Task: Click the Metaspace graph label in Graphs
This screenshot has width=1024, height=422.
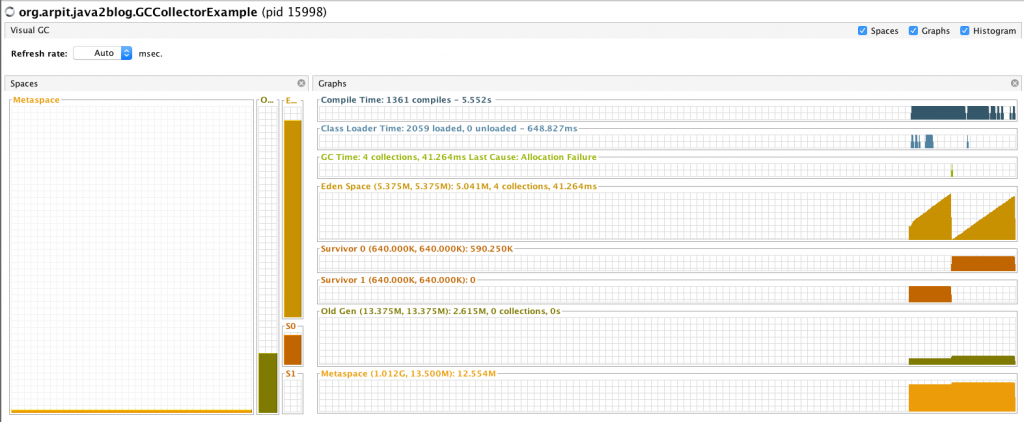Action: pyautogui.click(x=409, y=374)
